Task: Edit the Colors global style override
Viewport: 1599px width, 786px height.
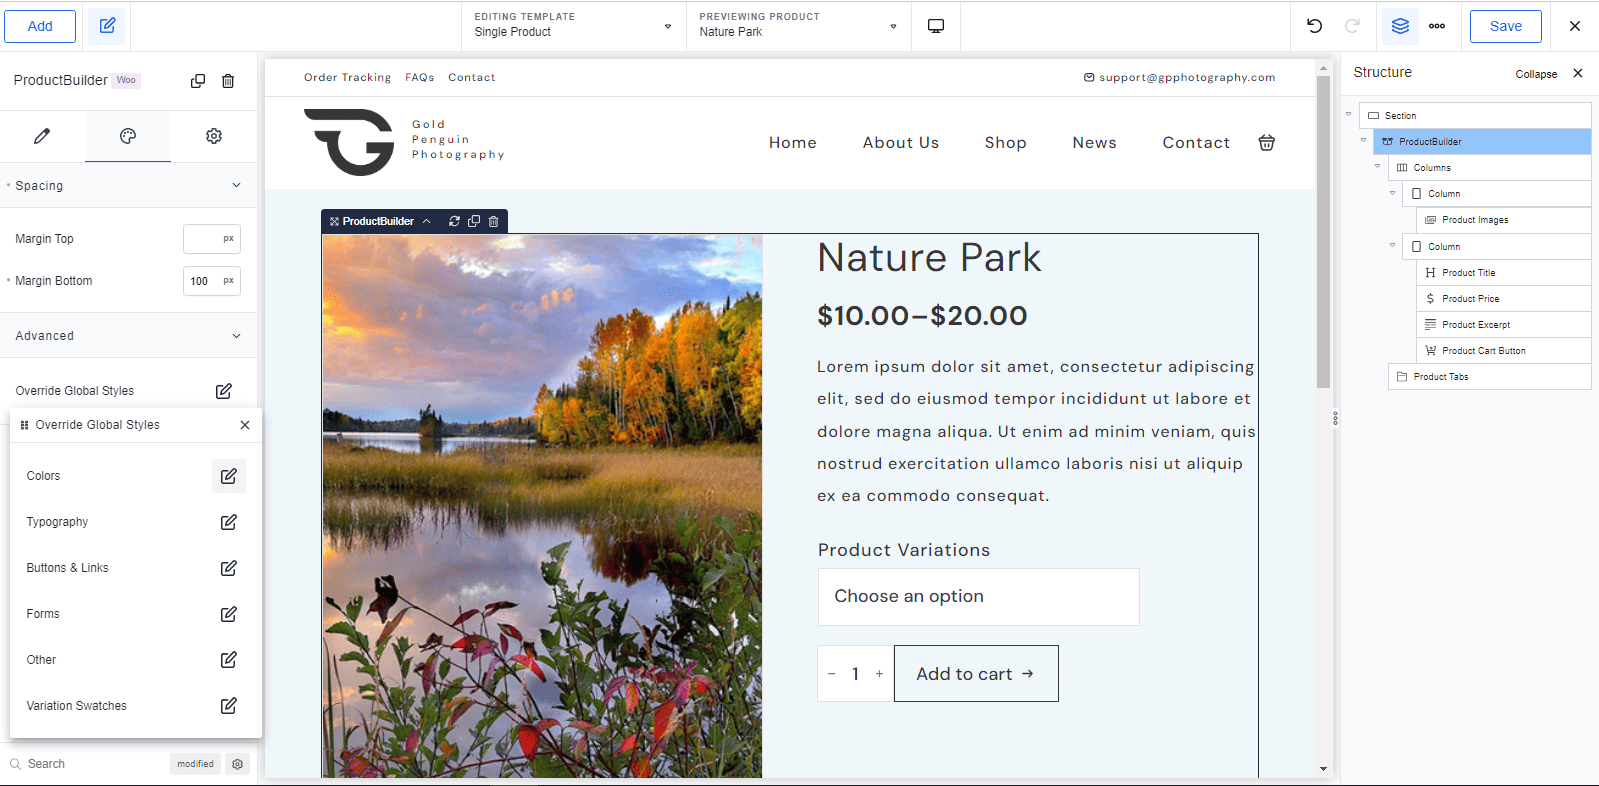Action: click(x=228, y=476)
